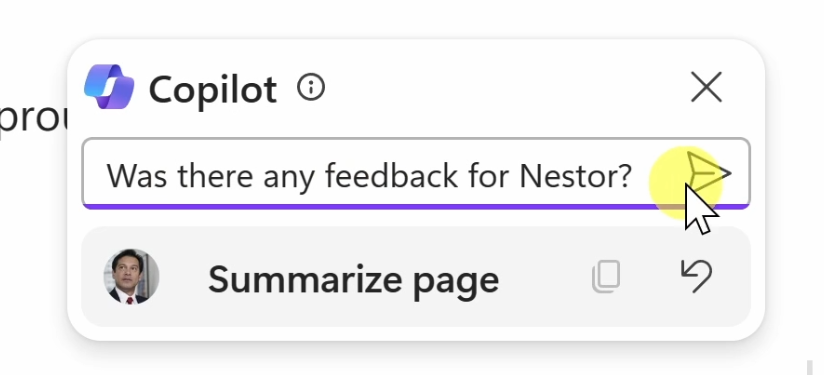Click the Summarize page history row

416,277
